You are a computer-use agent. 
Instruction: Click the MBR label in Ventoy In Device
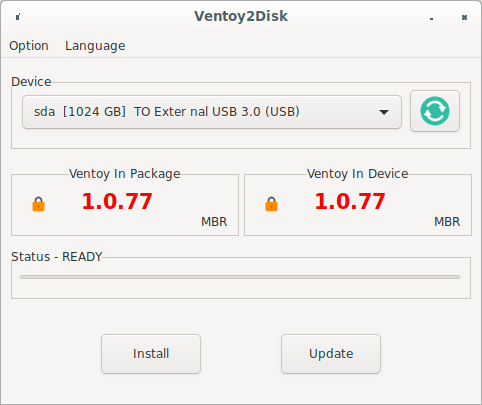click(447, 222)
